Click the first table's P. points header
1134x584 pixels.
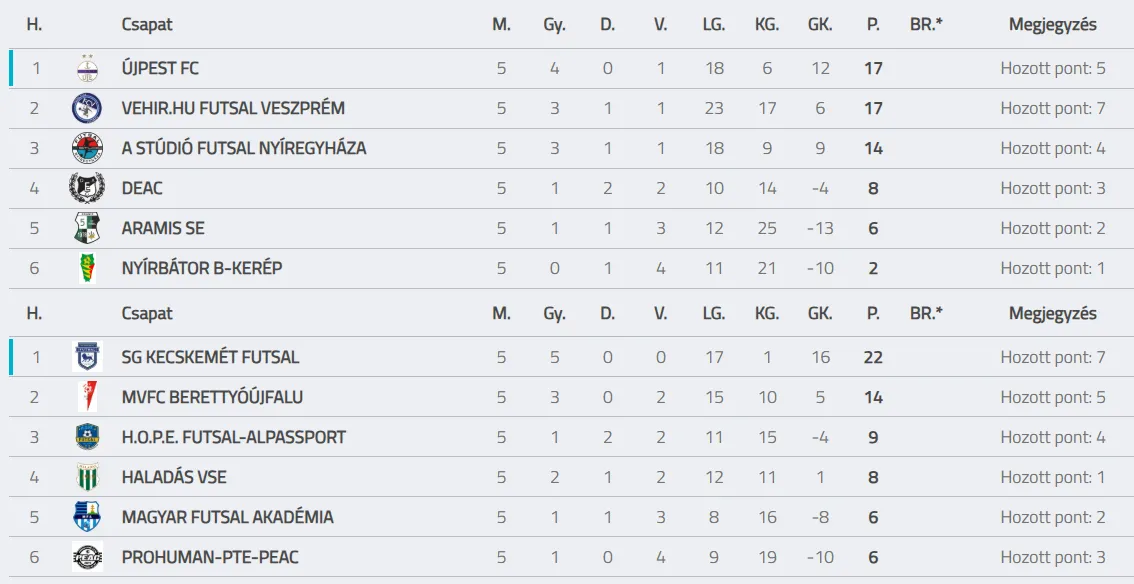tap(873, 25)
